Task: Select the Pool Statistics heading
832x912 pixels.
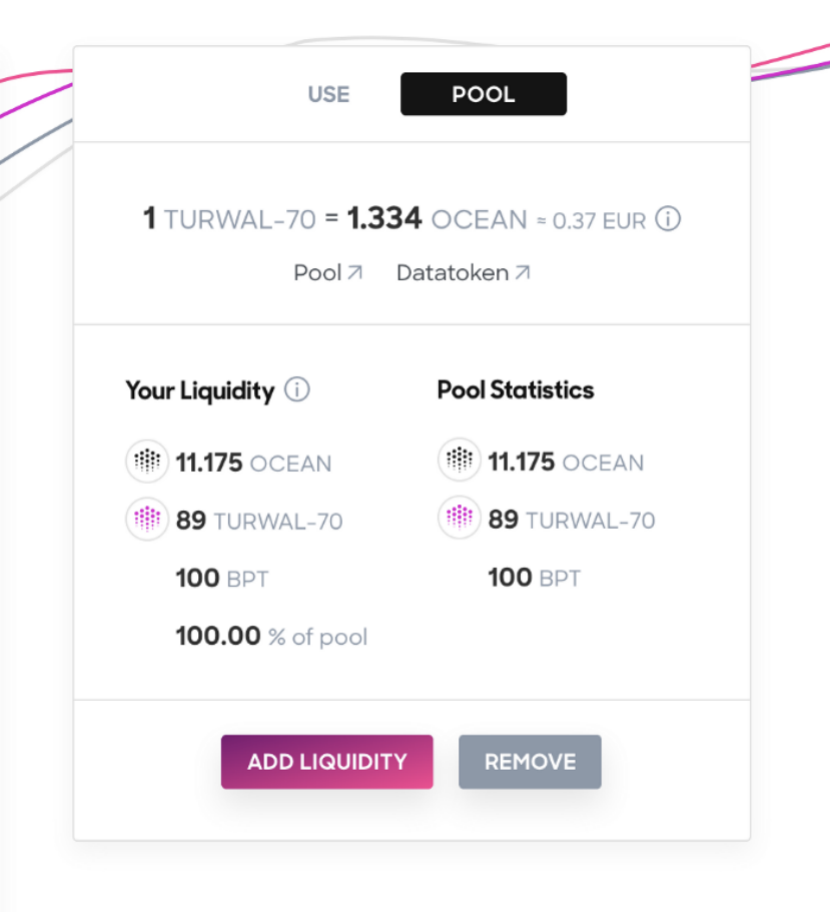Action: pyautogui.click(x=515, y=390)
